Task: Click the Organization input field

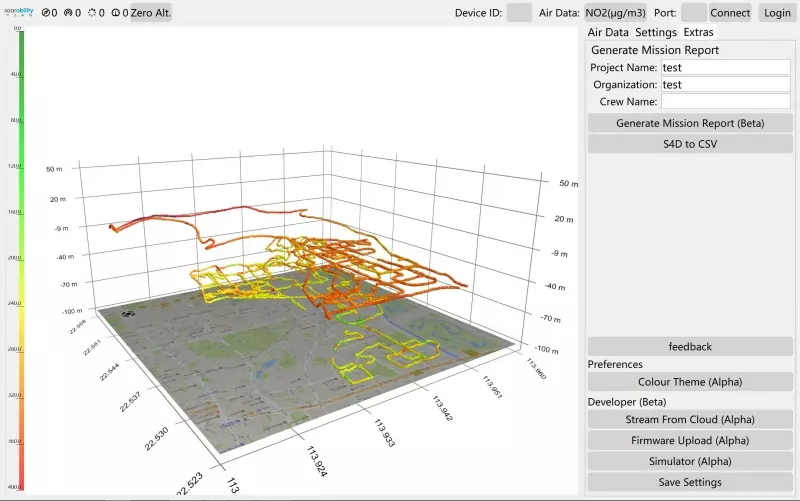Action: [726, 85]
